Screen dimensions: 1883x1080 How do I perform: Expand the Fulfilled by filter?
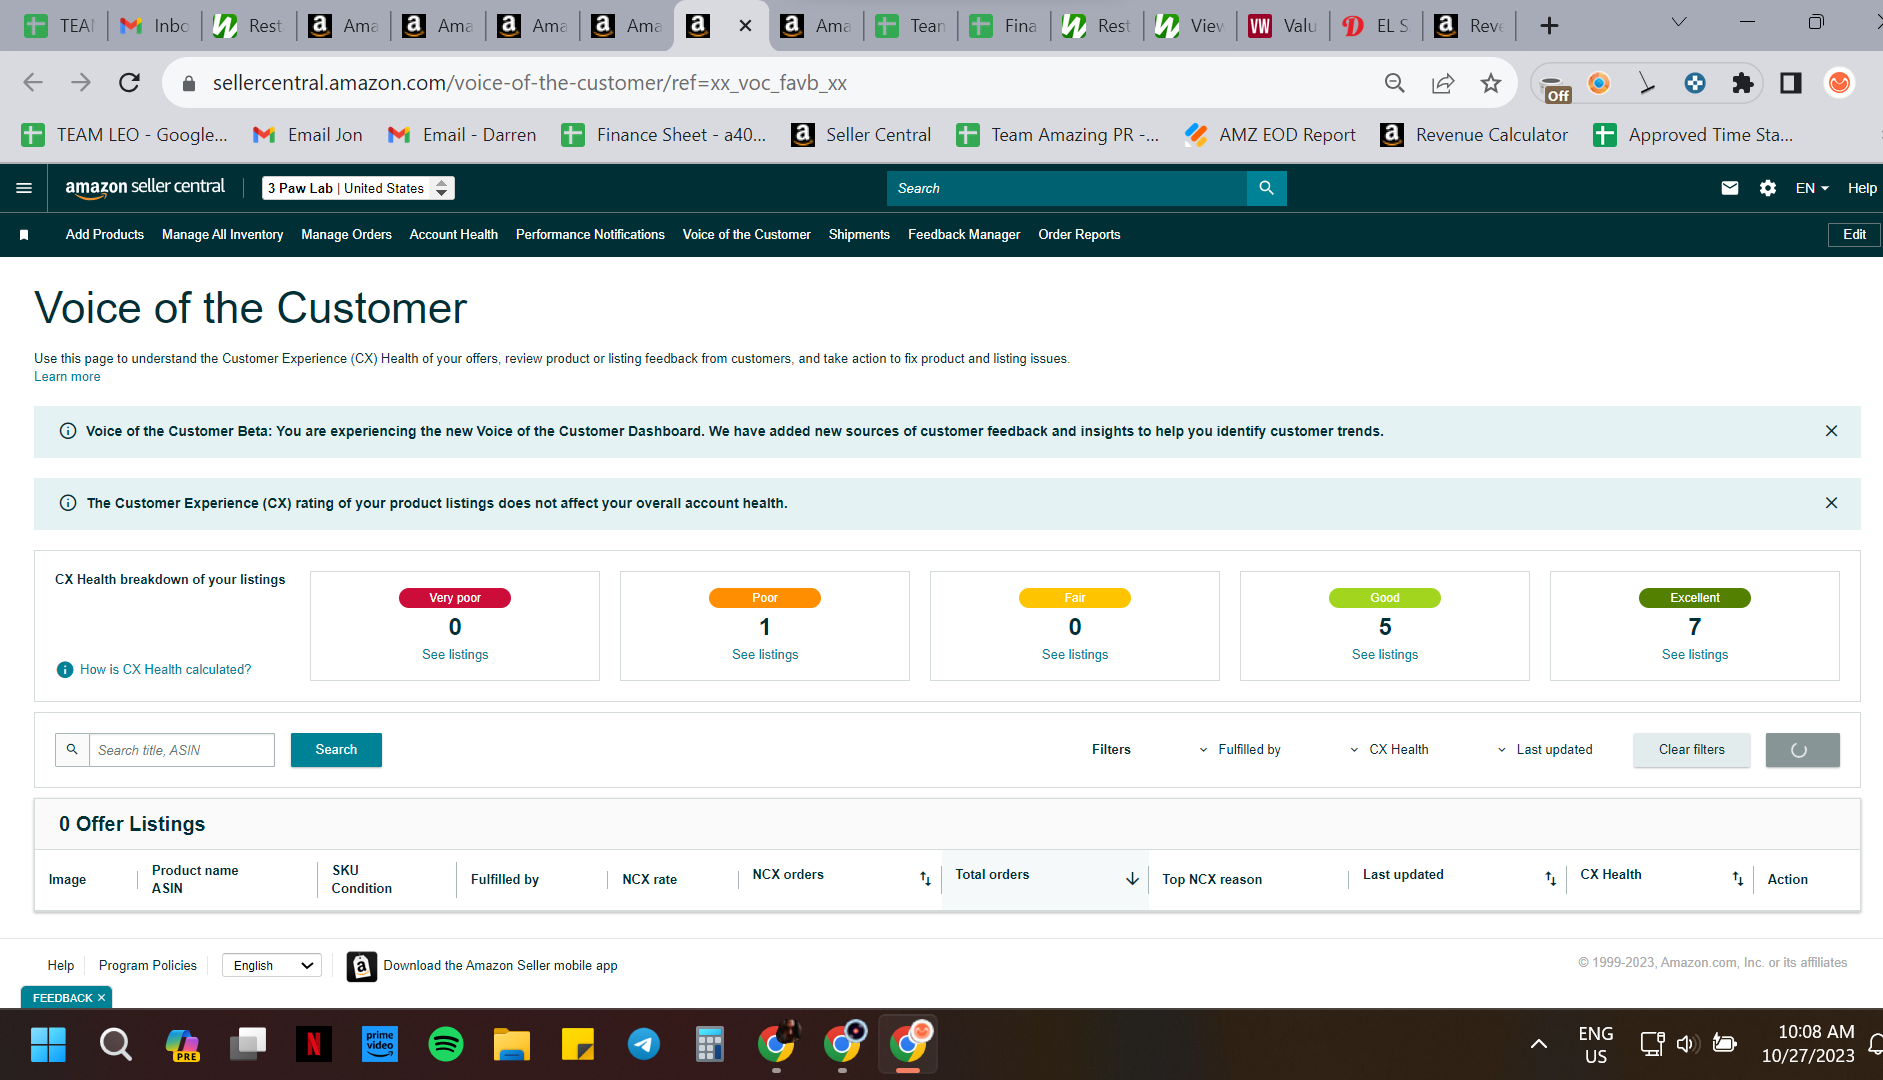pyautogui.click(x=1239, y=750)
